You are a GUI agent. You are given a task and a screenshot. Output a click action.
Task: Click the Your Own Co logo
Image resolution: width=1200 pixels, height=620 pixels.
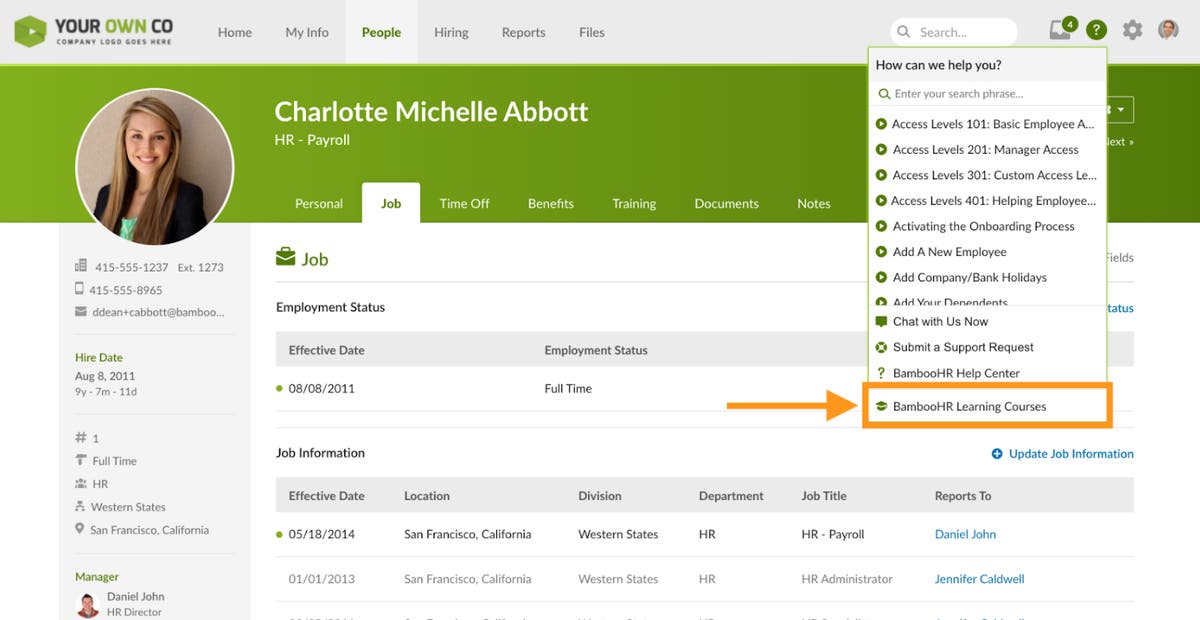pyautogui.click(x=93, y=31)
